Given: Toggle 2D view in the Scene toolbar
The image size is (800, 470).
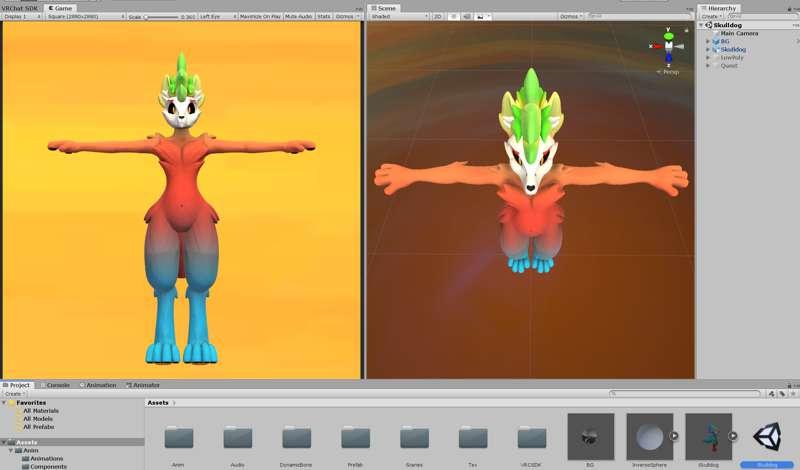Looking at the screenshot, I should pyautogui.click(x=438, y=16).
